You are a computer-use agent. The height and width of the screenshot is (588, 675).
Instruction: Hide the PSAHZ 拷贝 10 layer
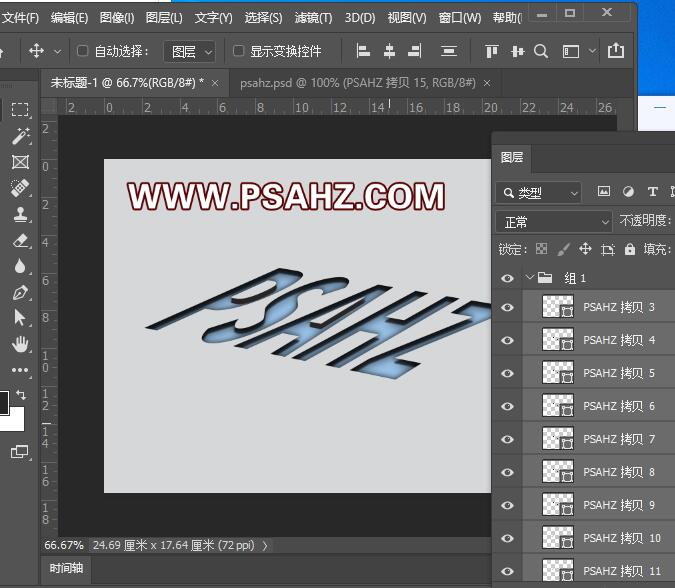tap(508, 538)
